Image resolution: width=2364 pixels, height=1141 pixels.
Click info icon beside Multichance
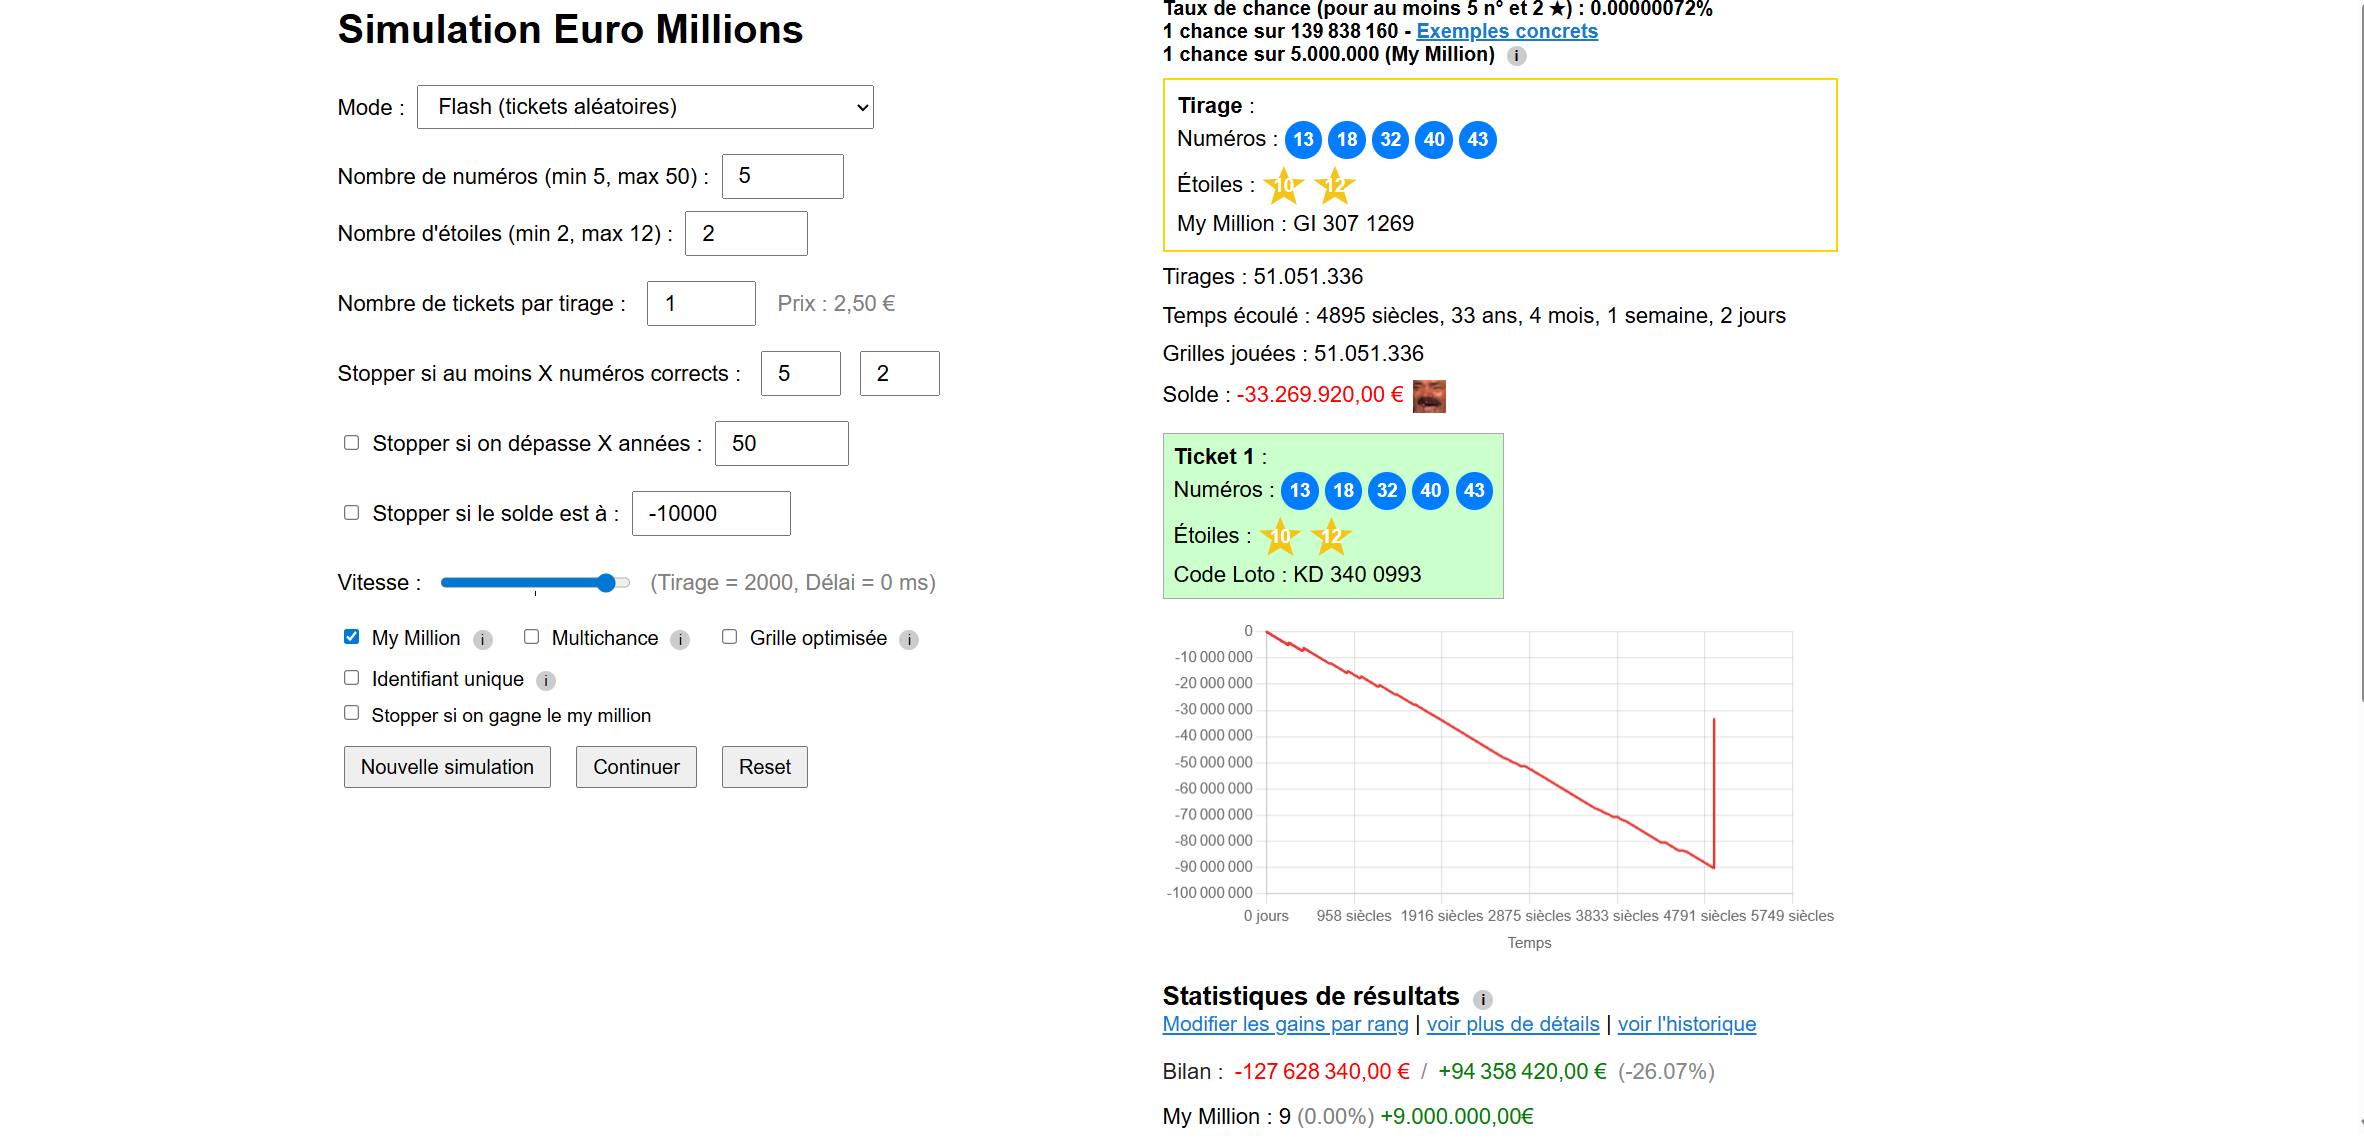tap(680, 640)
